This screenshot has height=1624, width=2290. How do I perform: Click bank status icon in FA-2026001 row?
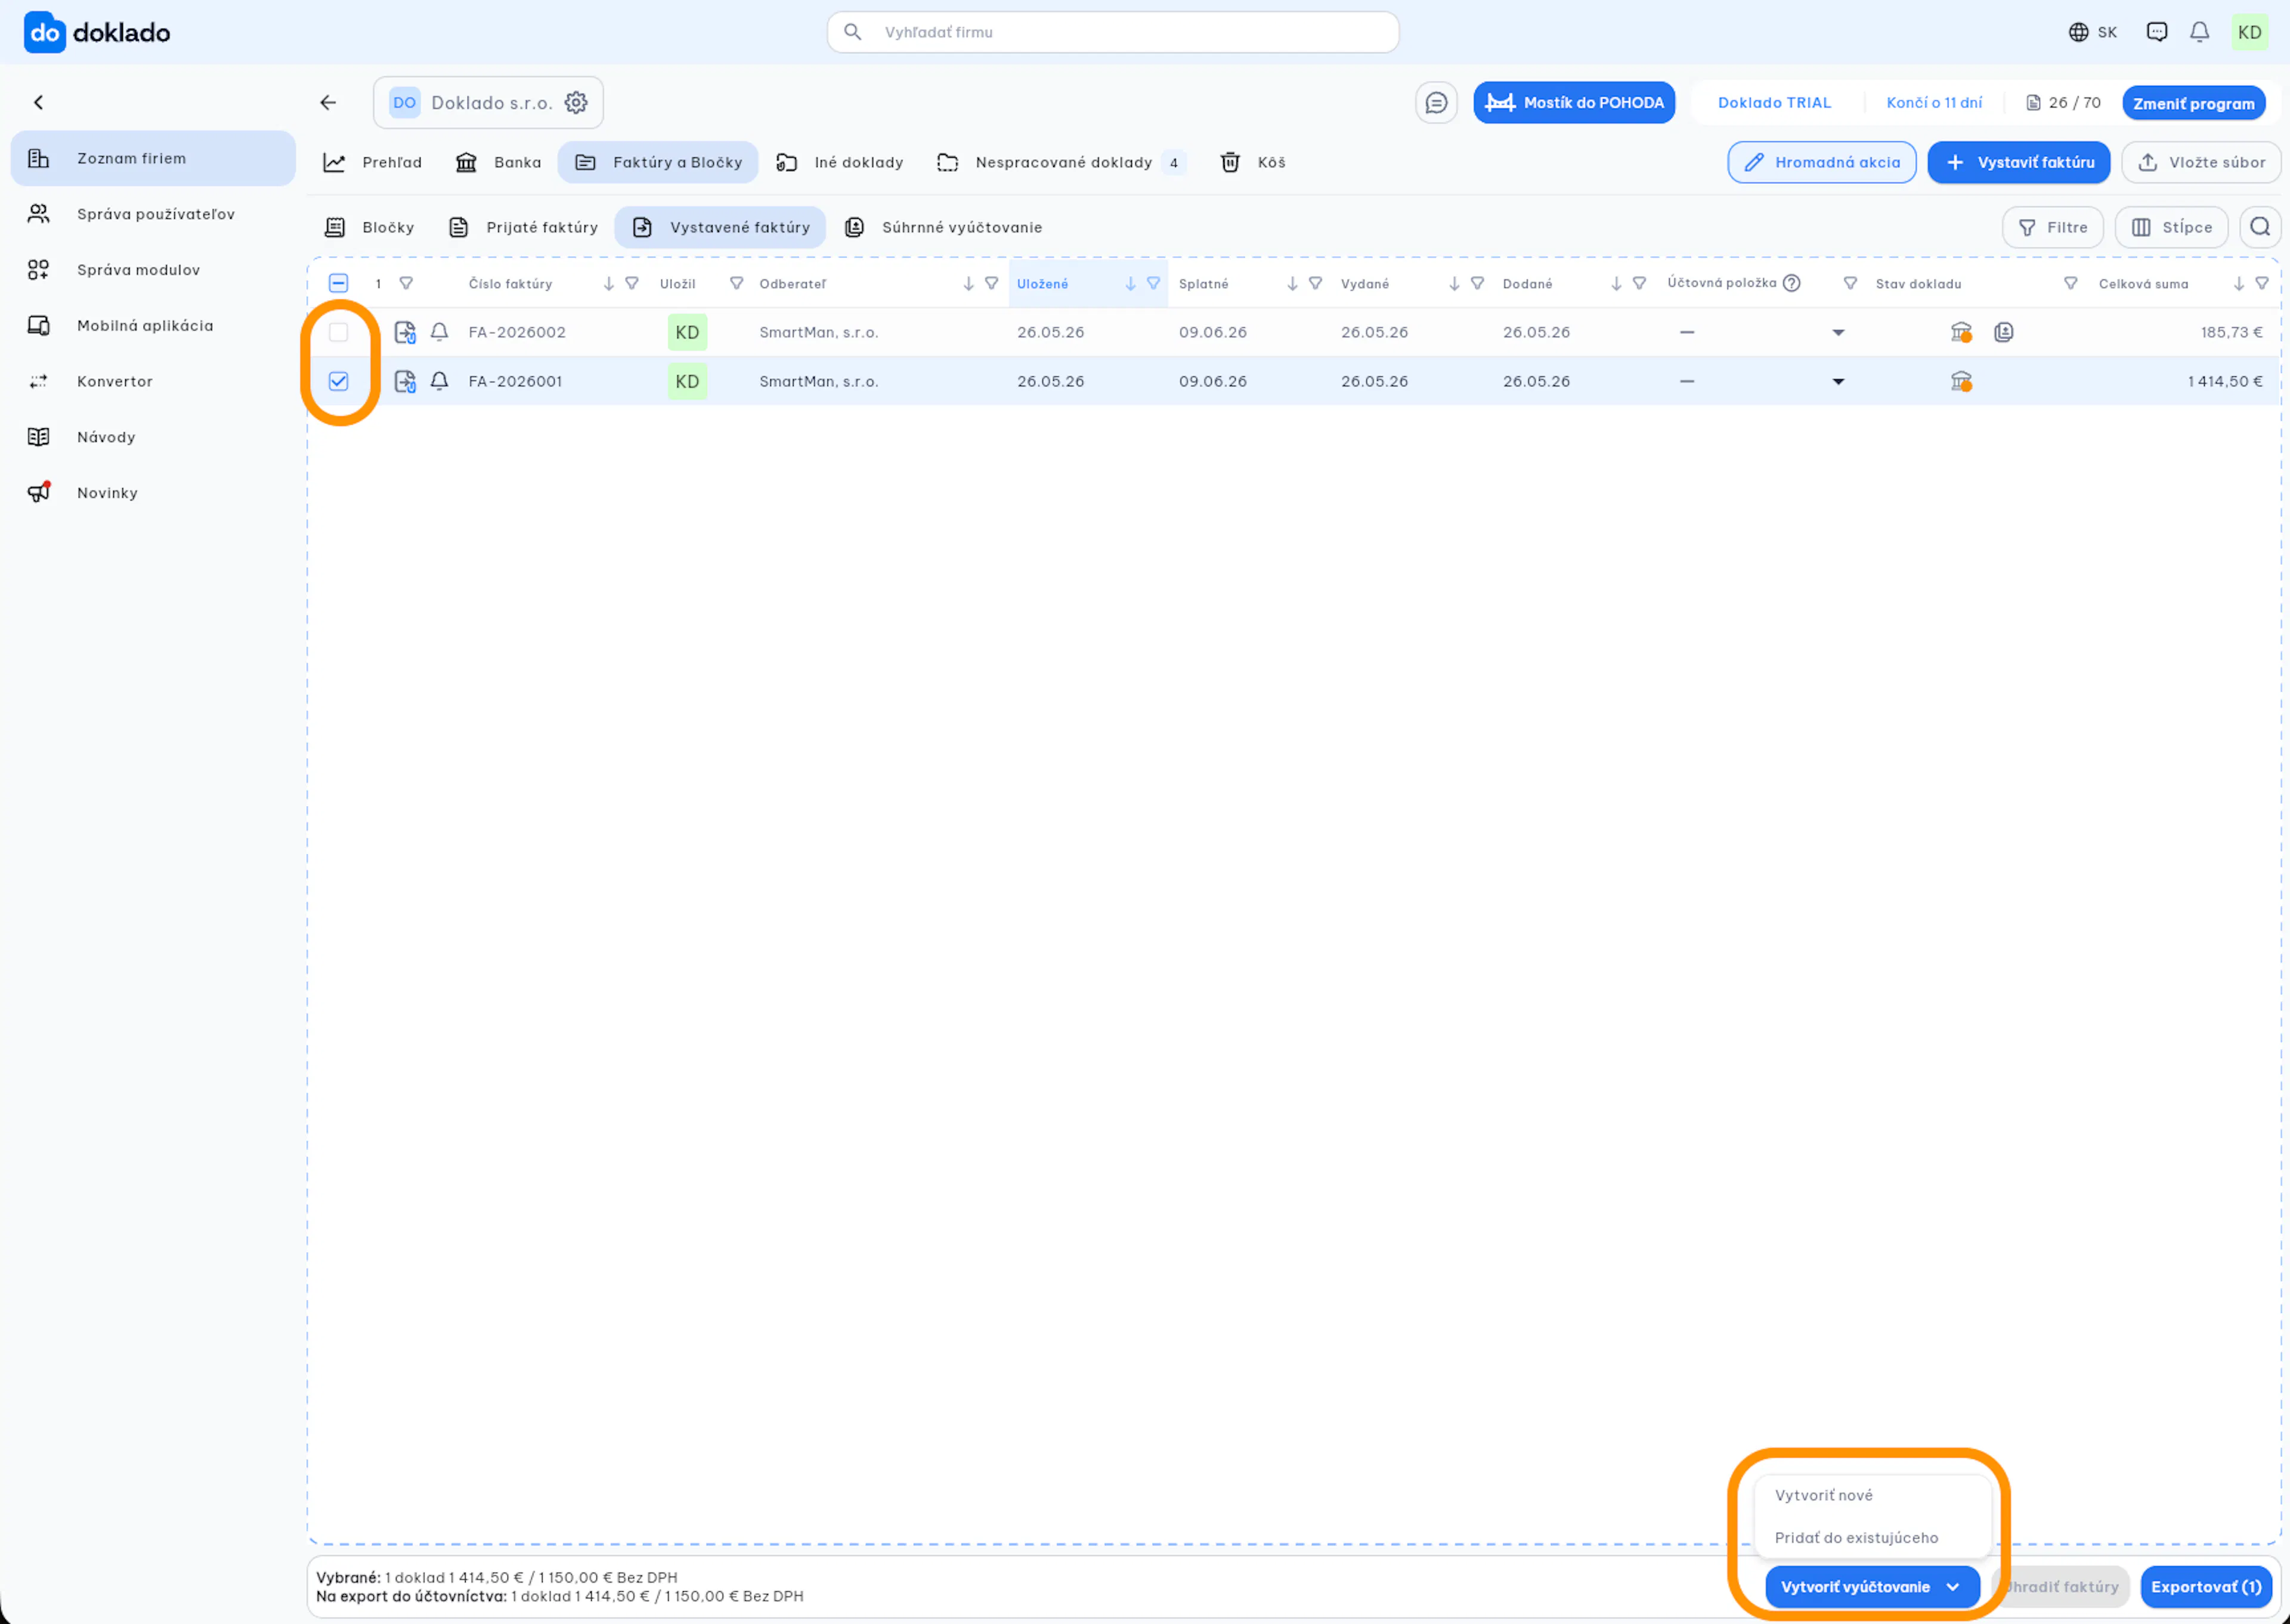pyautogui.click(x=1961, y=381)
